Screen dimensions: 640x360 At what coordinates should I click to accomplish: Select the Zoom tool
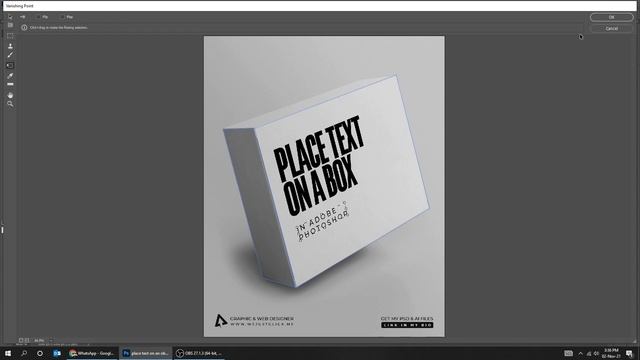pyautogui.click(x=10, y=104)
